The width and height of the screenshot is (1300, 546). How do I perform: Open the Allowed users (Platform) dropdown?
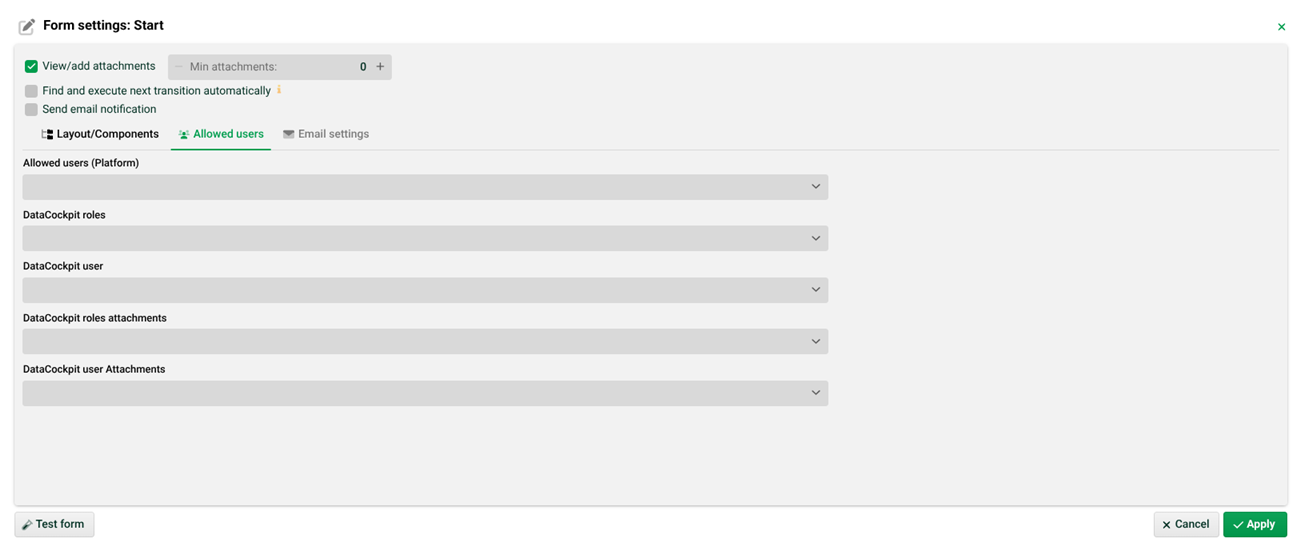[425, 187]
